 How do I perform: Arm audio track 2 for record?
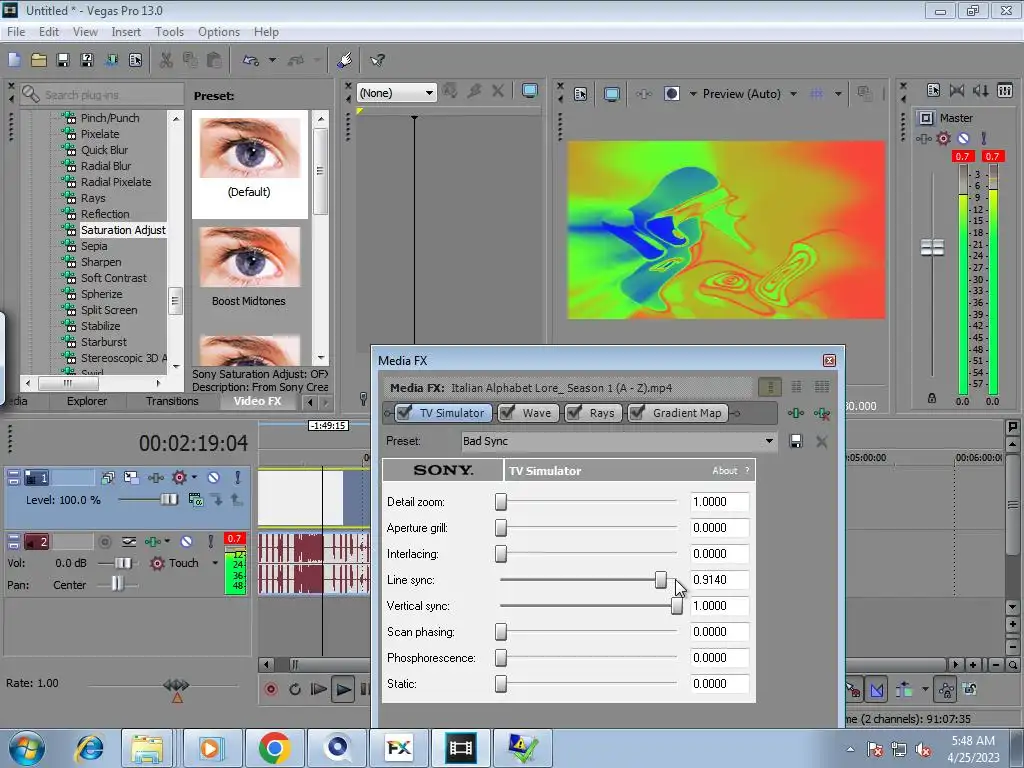click(x=104, y=541)
